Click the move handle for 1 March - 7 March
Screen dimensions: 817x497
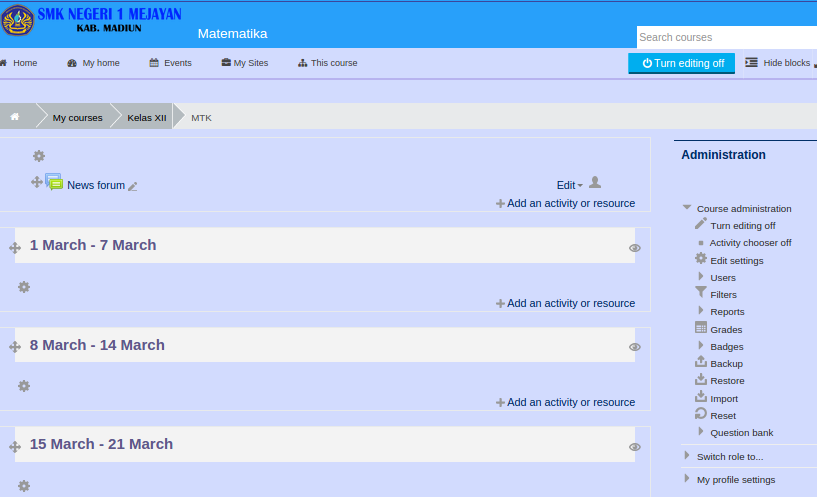coord(15,248)
